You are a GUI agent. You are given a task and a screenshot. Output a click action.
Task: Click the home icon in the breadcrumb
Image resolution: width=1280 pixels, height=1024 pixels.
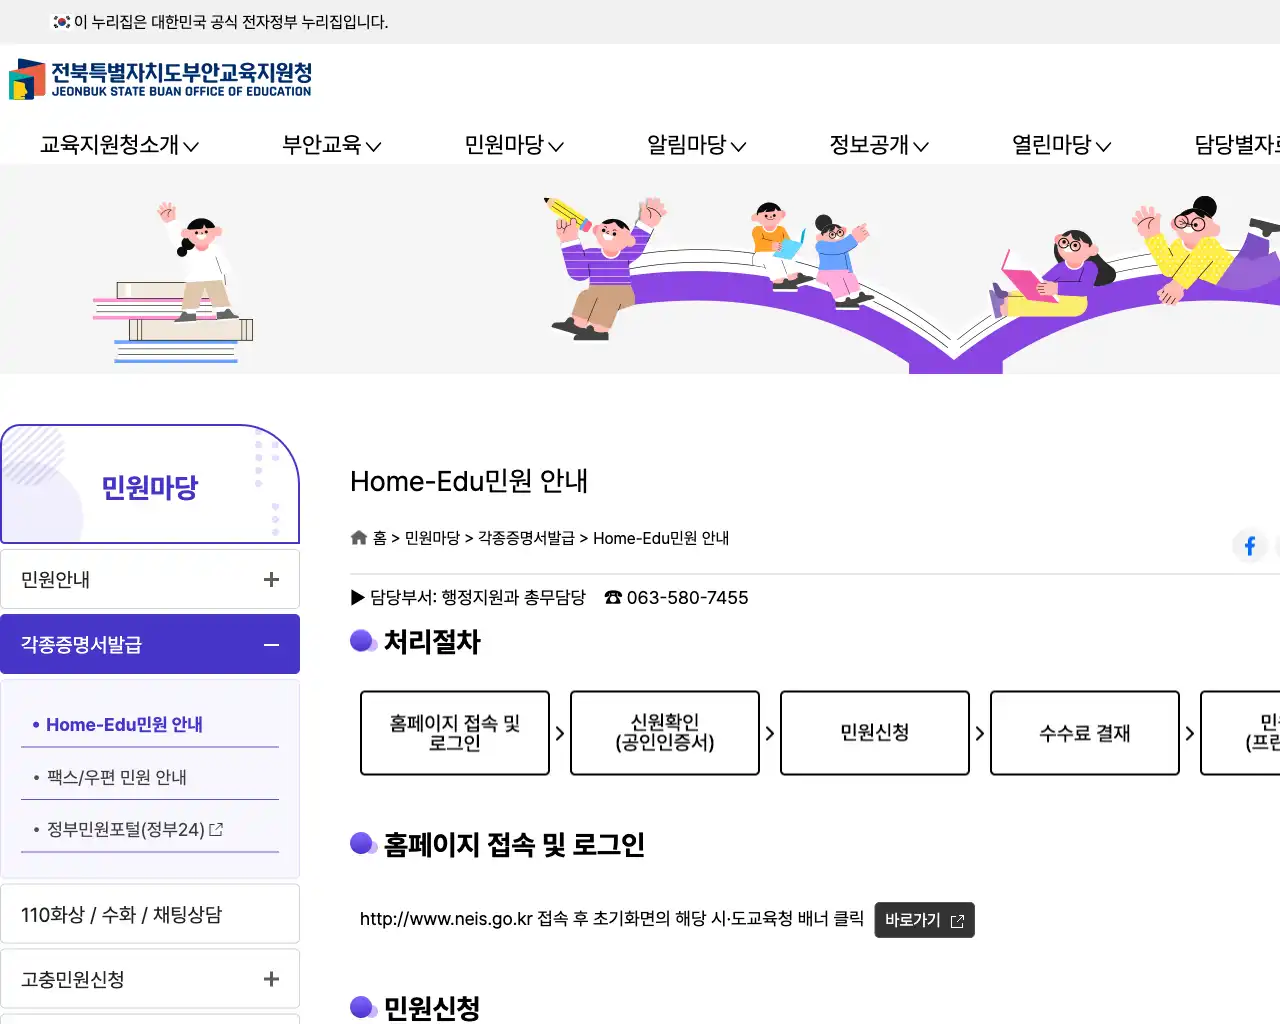(x=358, y=537)
